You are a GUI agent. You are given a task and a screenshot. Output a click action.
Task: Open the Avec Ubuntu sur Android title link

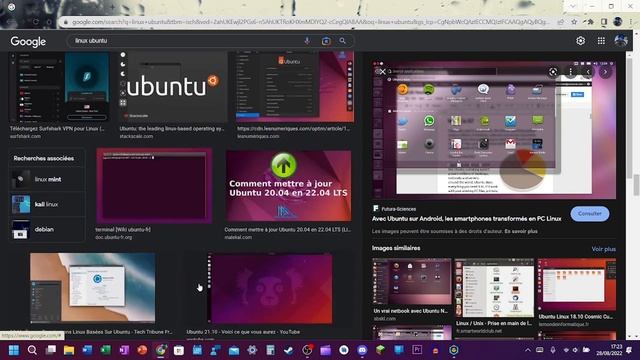[x=467, y=219]
